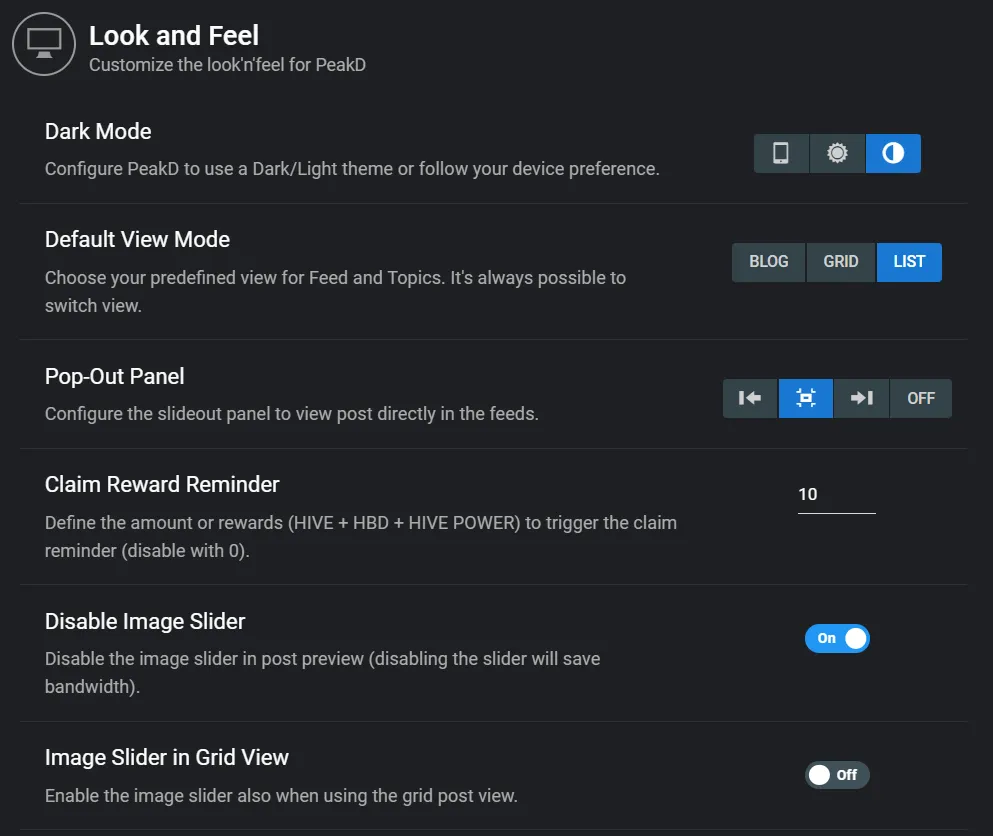Edit the Claim Reward Reminder amount
The height and width of the screenshot is (836, 993).
tap(837, 495)
